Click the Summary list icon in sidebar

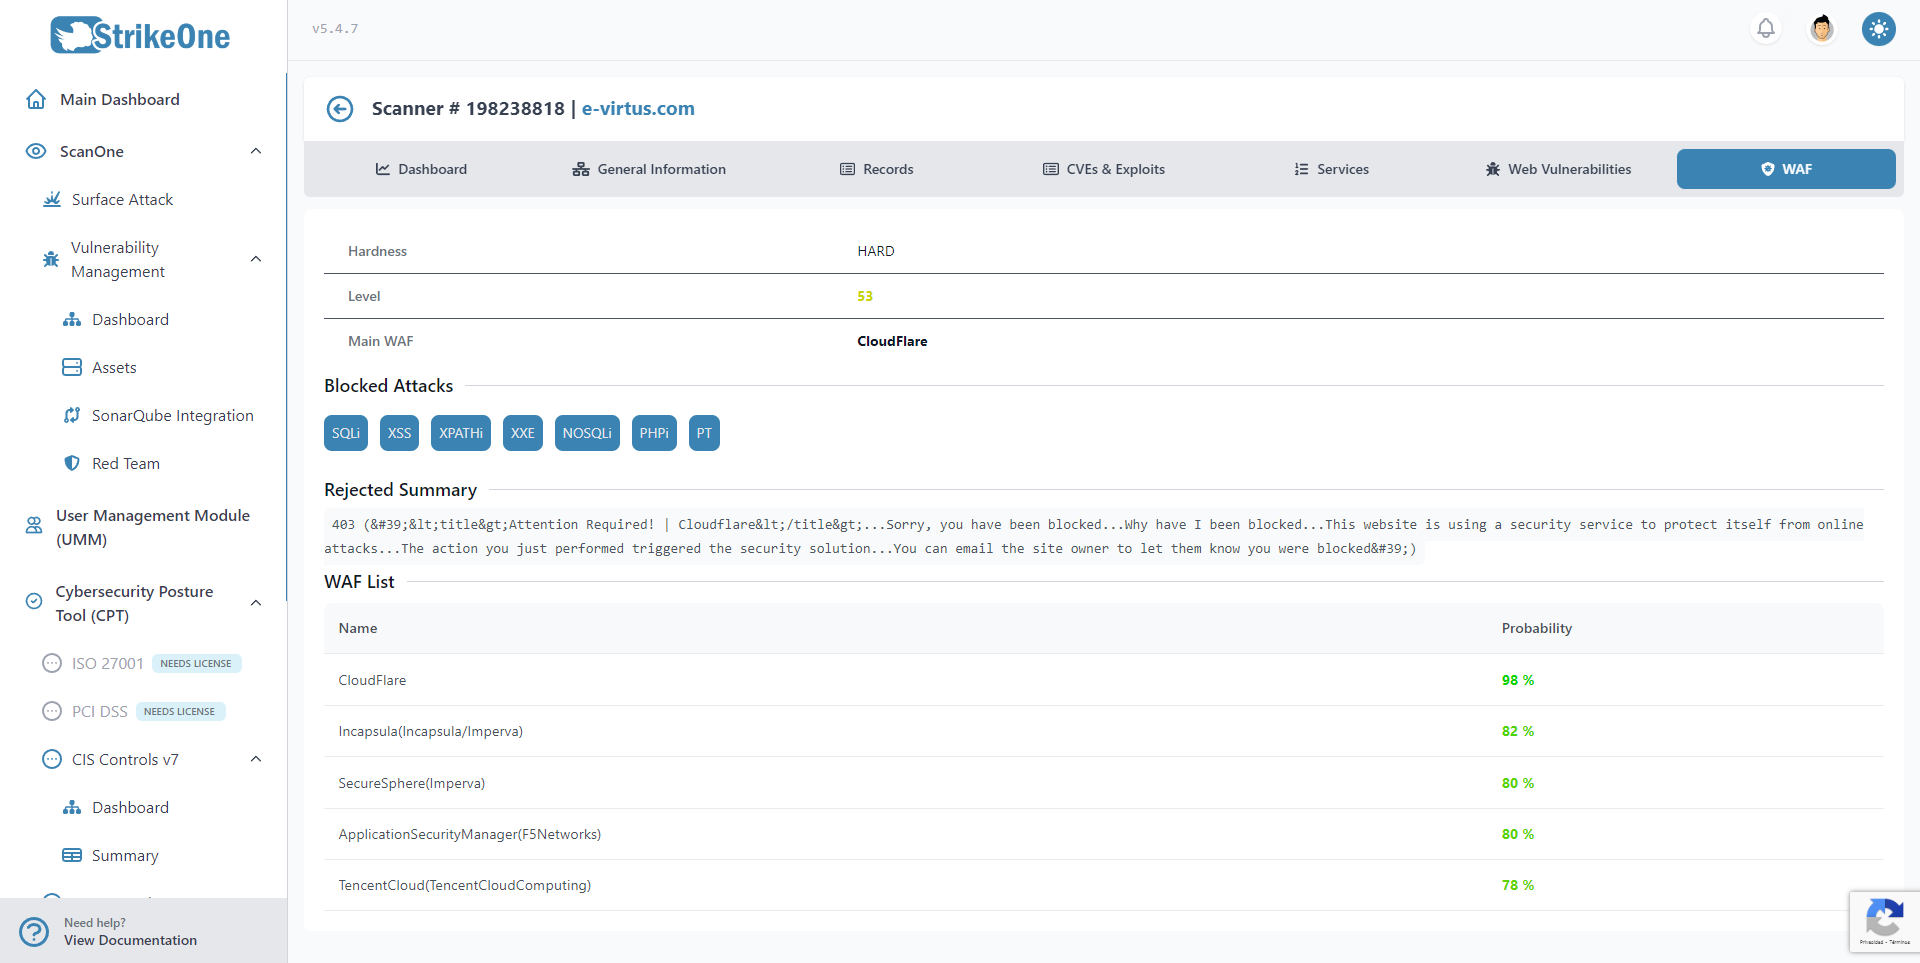(72, 855)
